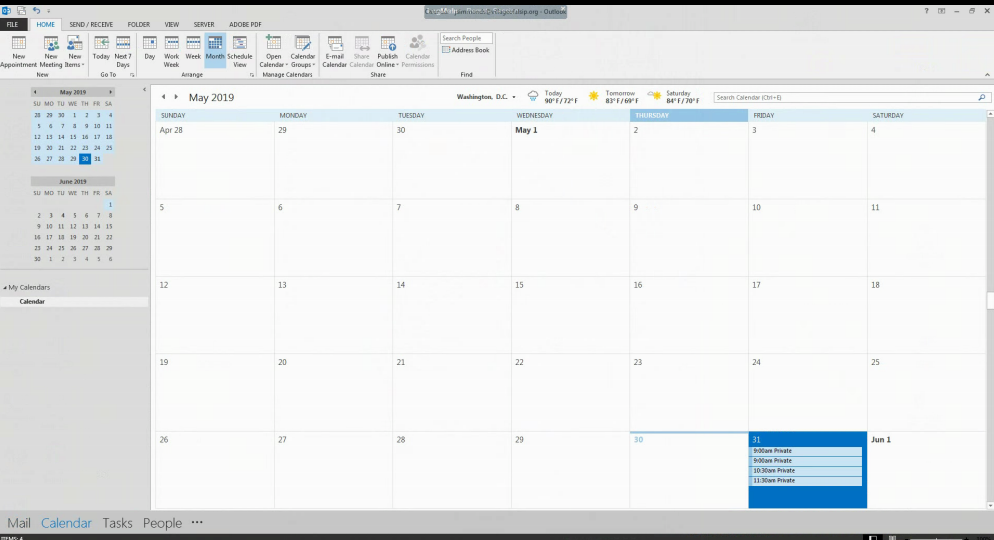Click the Search Calendar field
The height and width of the screenshot is (540, 994).
pyautogui.click(x=845, y=98)
